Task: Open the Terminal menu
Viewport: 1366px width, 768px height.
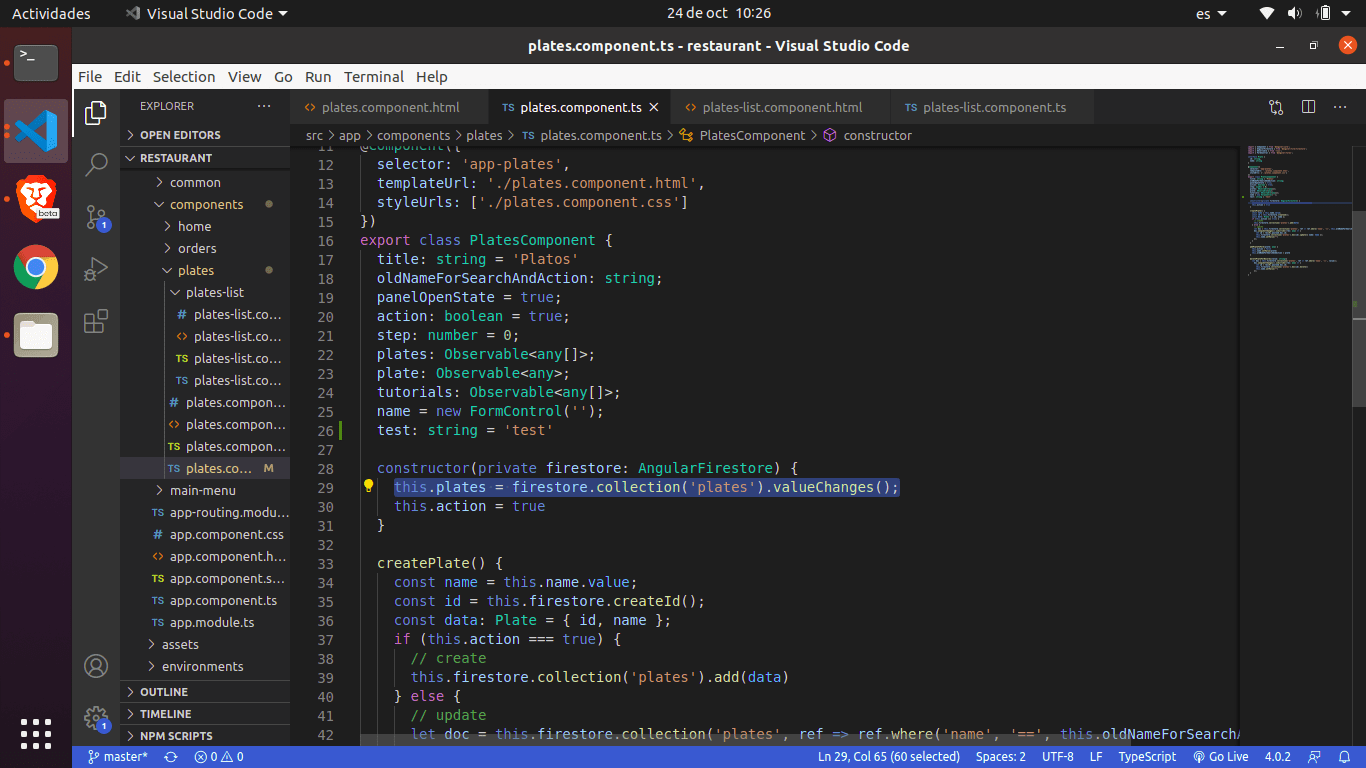Action: point(373,77)
